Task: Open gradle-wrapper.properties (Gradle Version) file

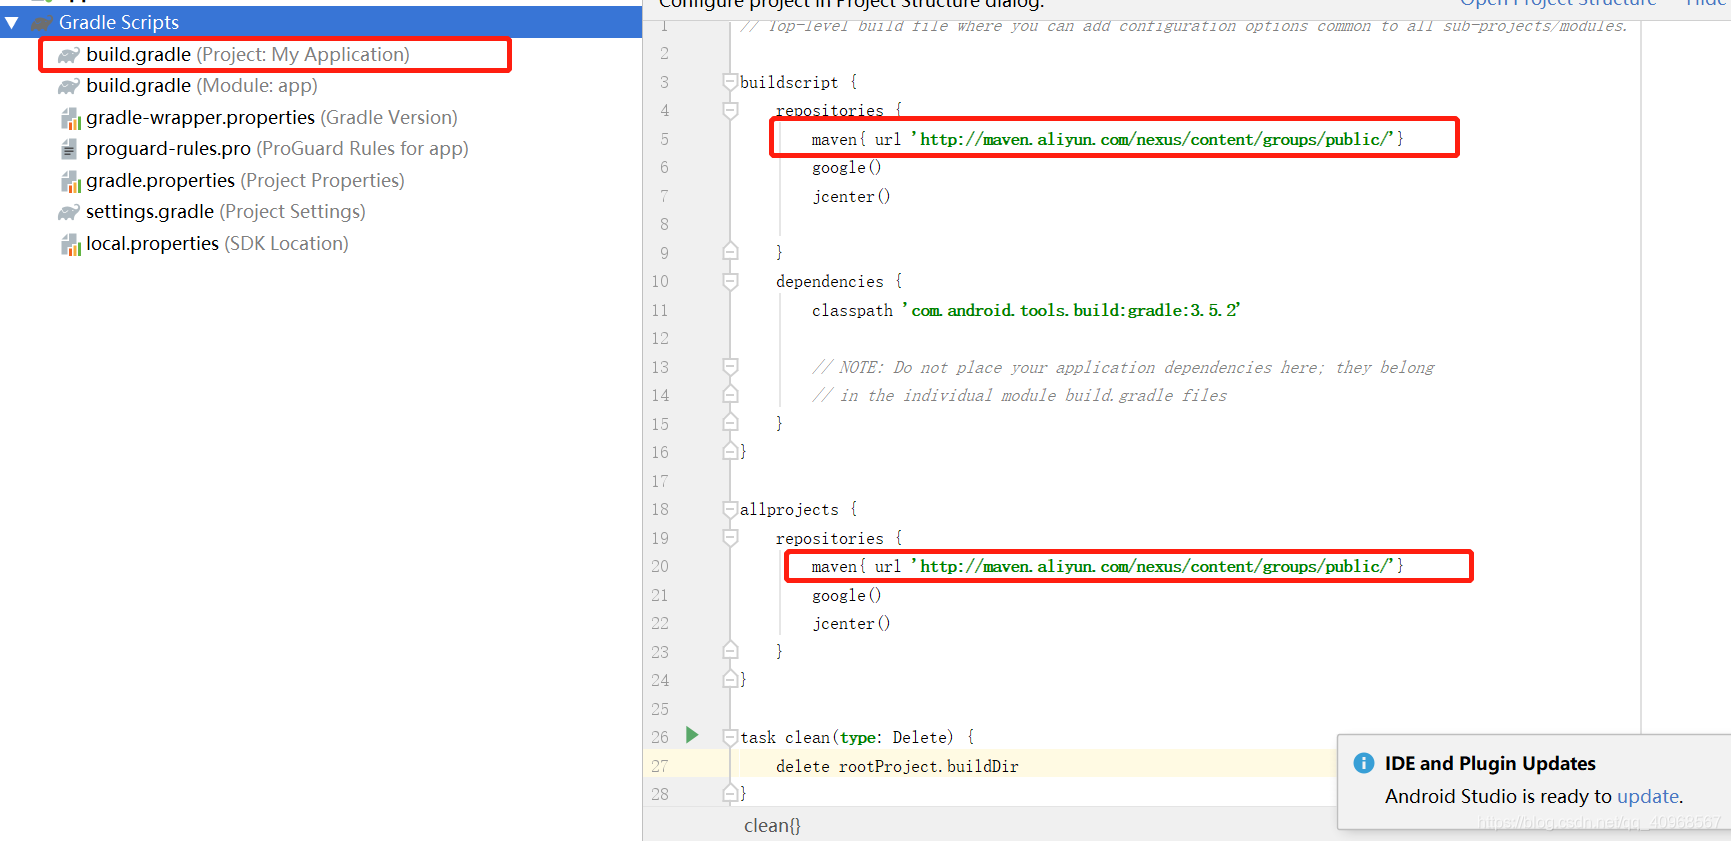Action: coord(271,117)
